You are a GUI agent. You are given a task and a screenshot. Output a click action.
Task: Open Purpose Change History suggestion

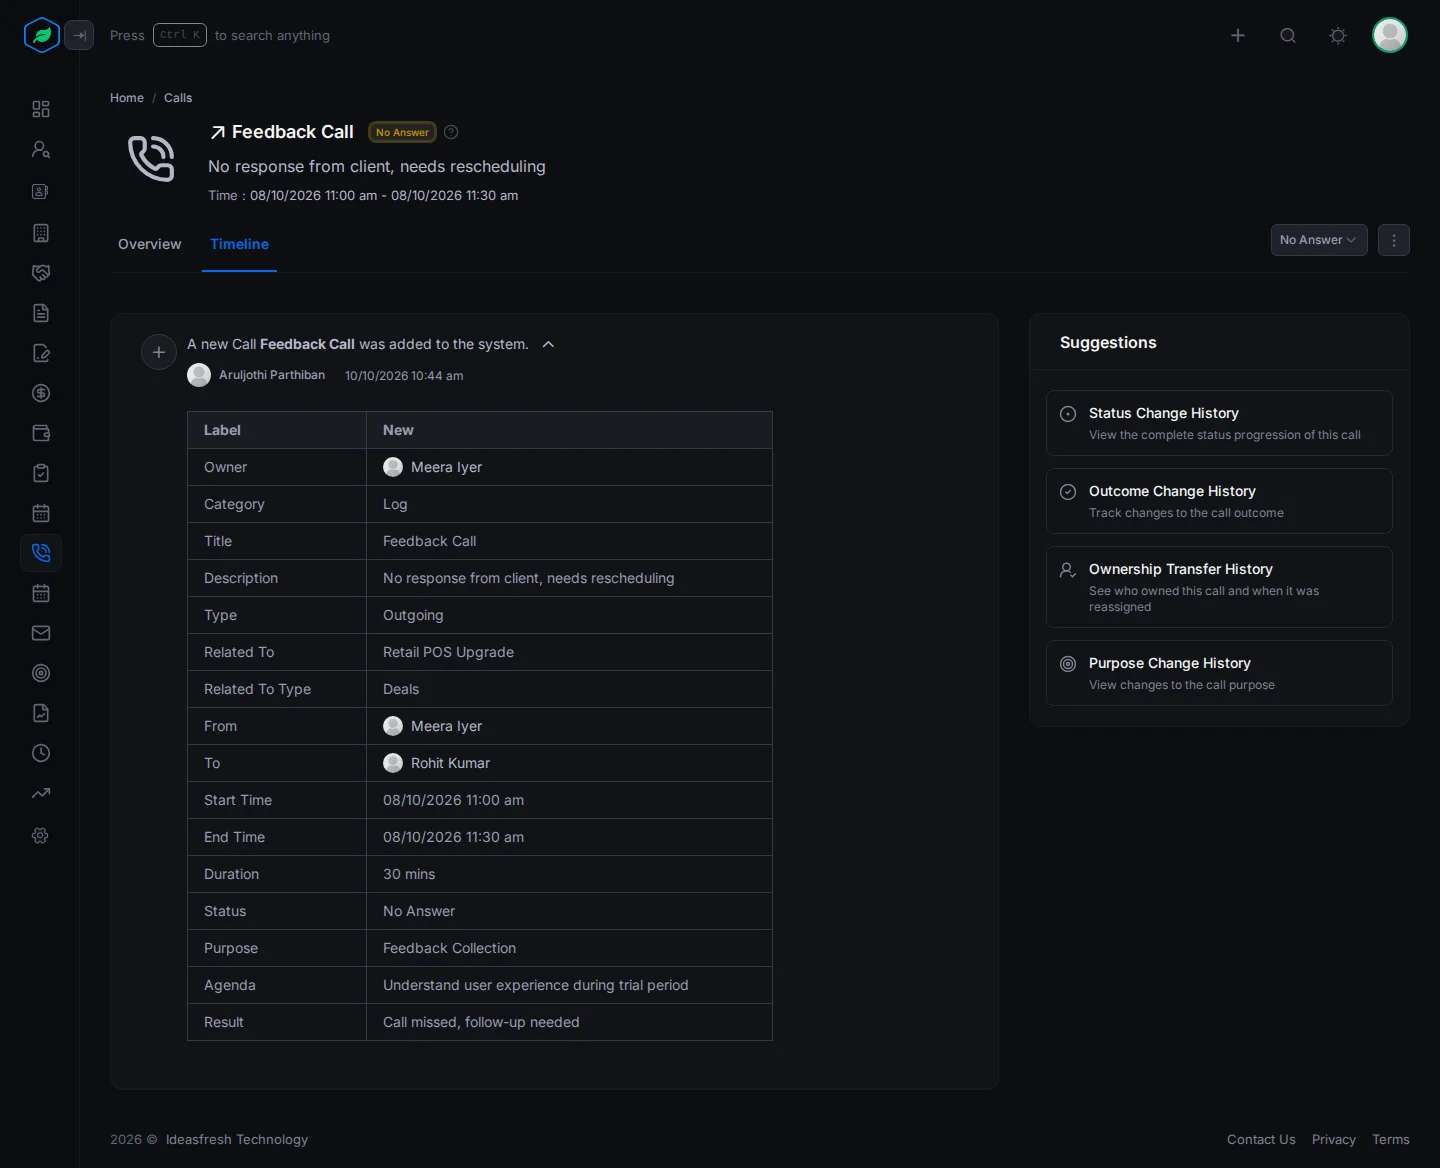pyautogui.click(x=1219, y=673)
